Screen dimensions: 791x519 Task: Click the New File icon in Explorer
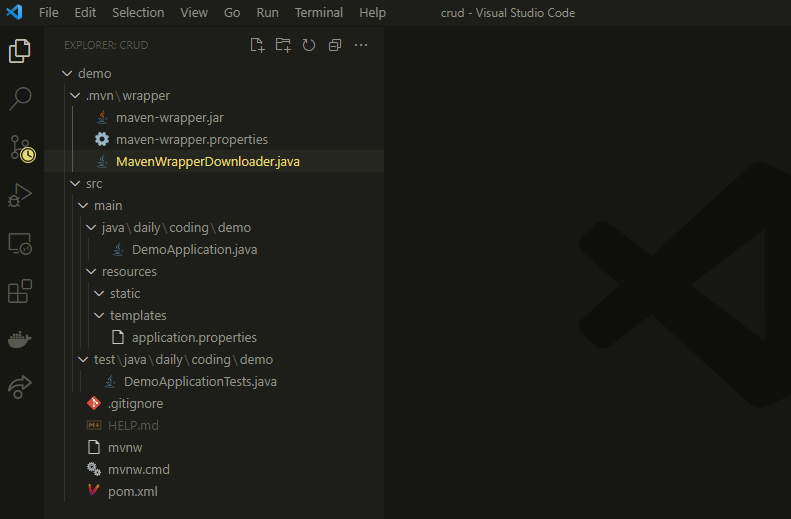click(x=257, y=45)
